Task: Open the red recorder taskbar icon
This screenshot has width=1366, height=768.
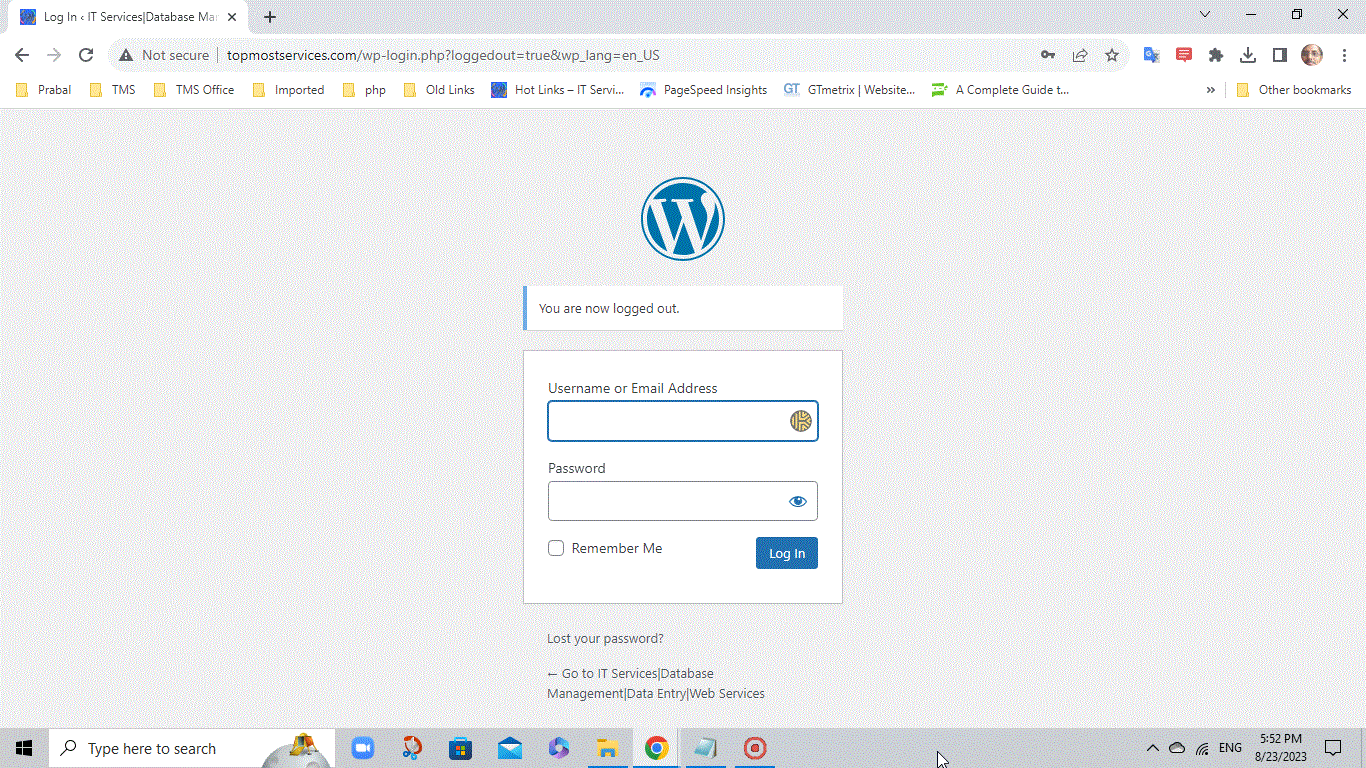Action: tap(754, 748)
